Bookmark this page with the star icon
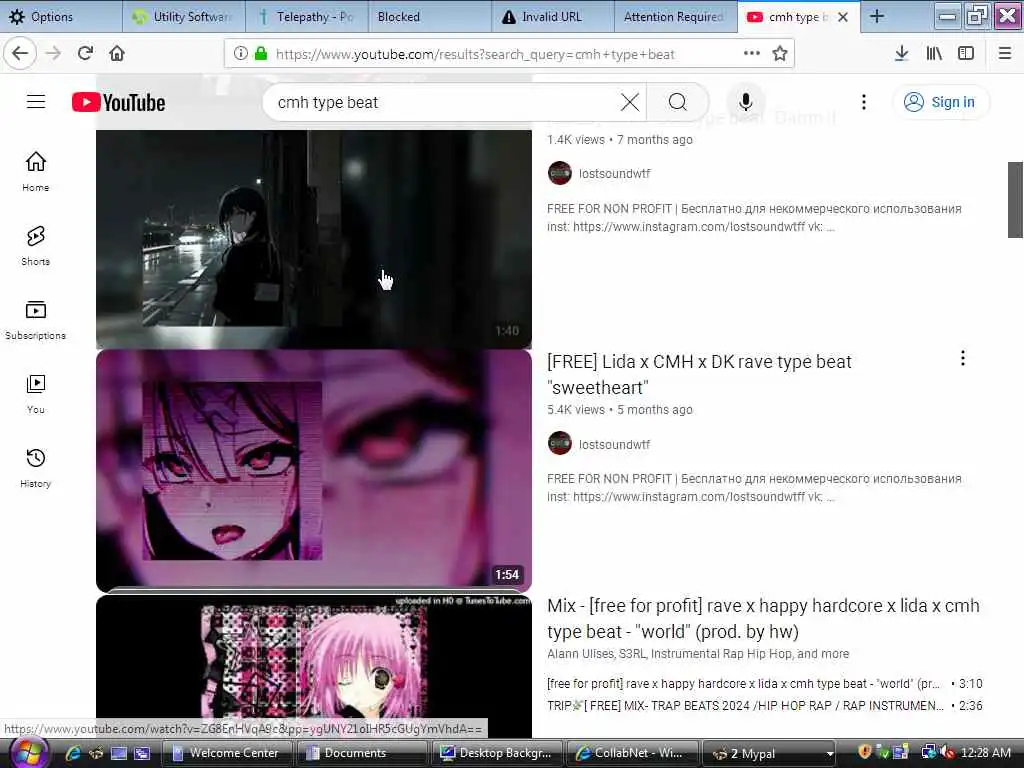Screen dimensions: 1024x768 780,54
